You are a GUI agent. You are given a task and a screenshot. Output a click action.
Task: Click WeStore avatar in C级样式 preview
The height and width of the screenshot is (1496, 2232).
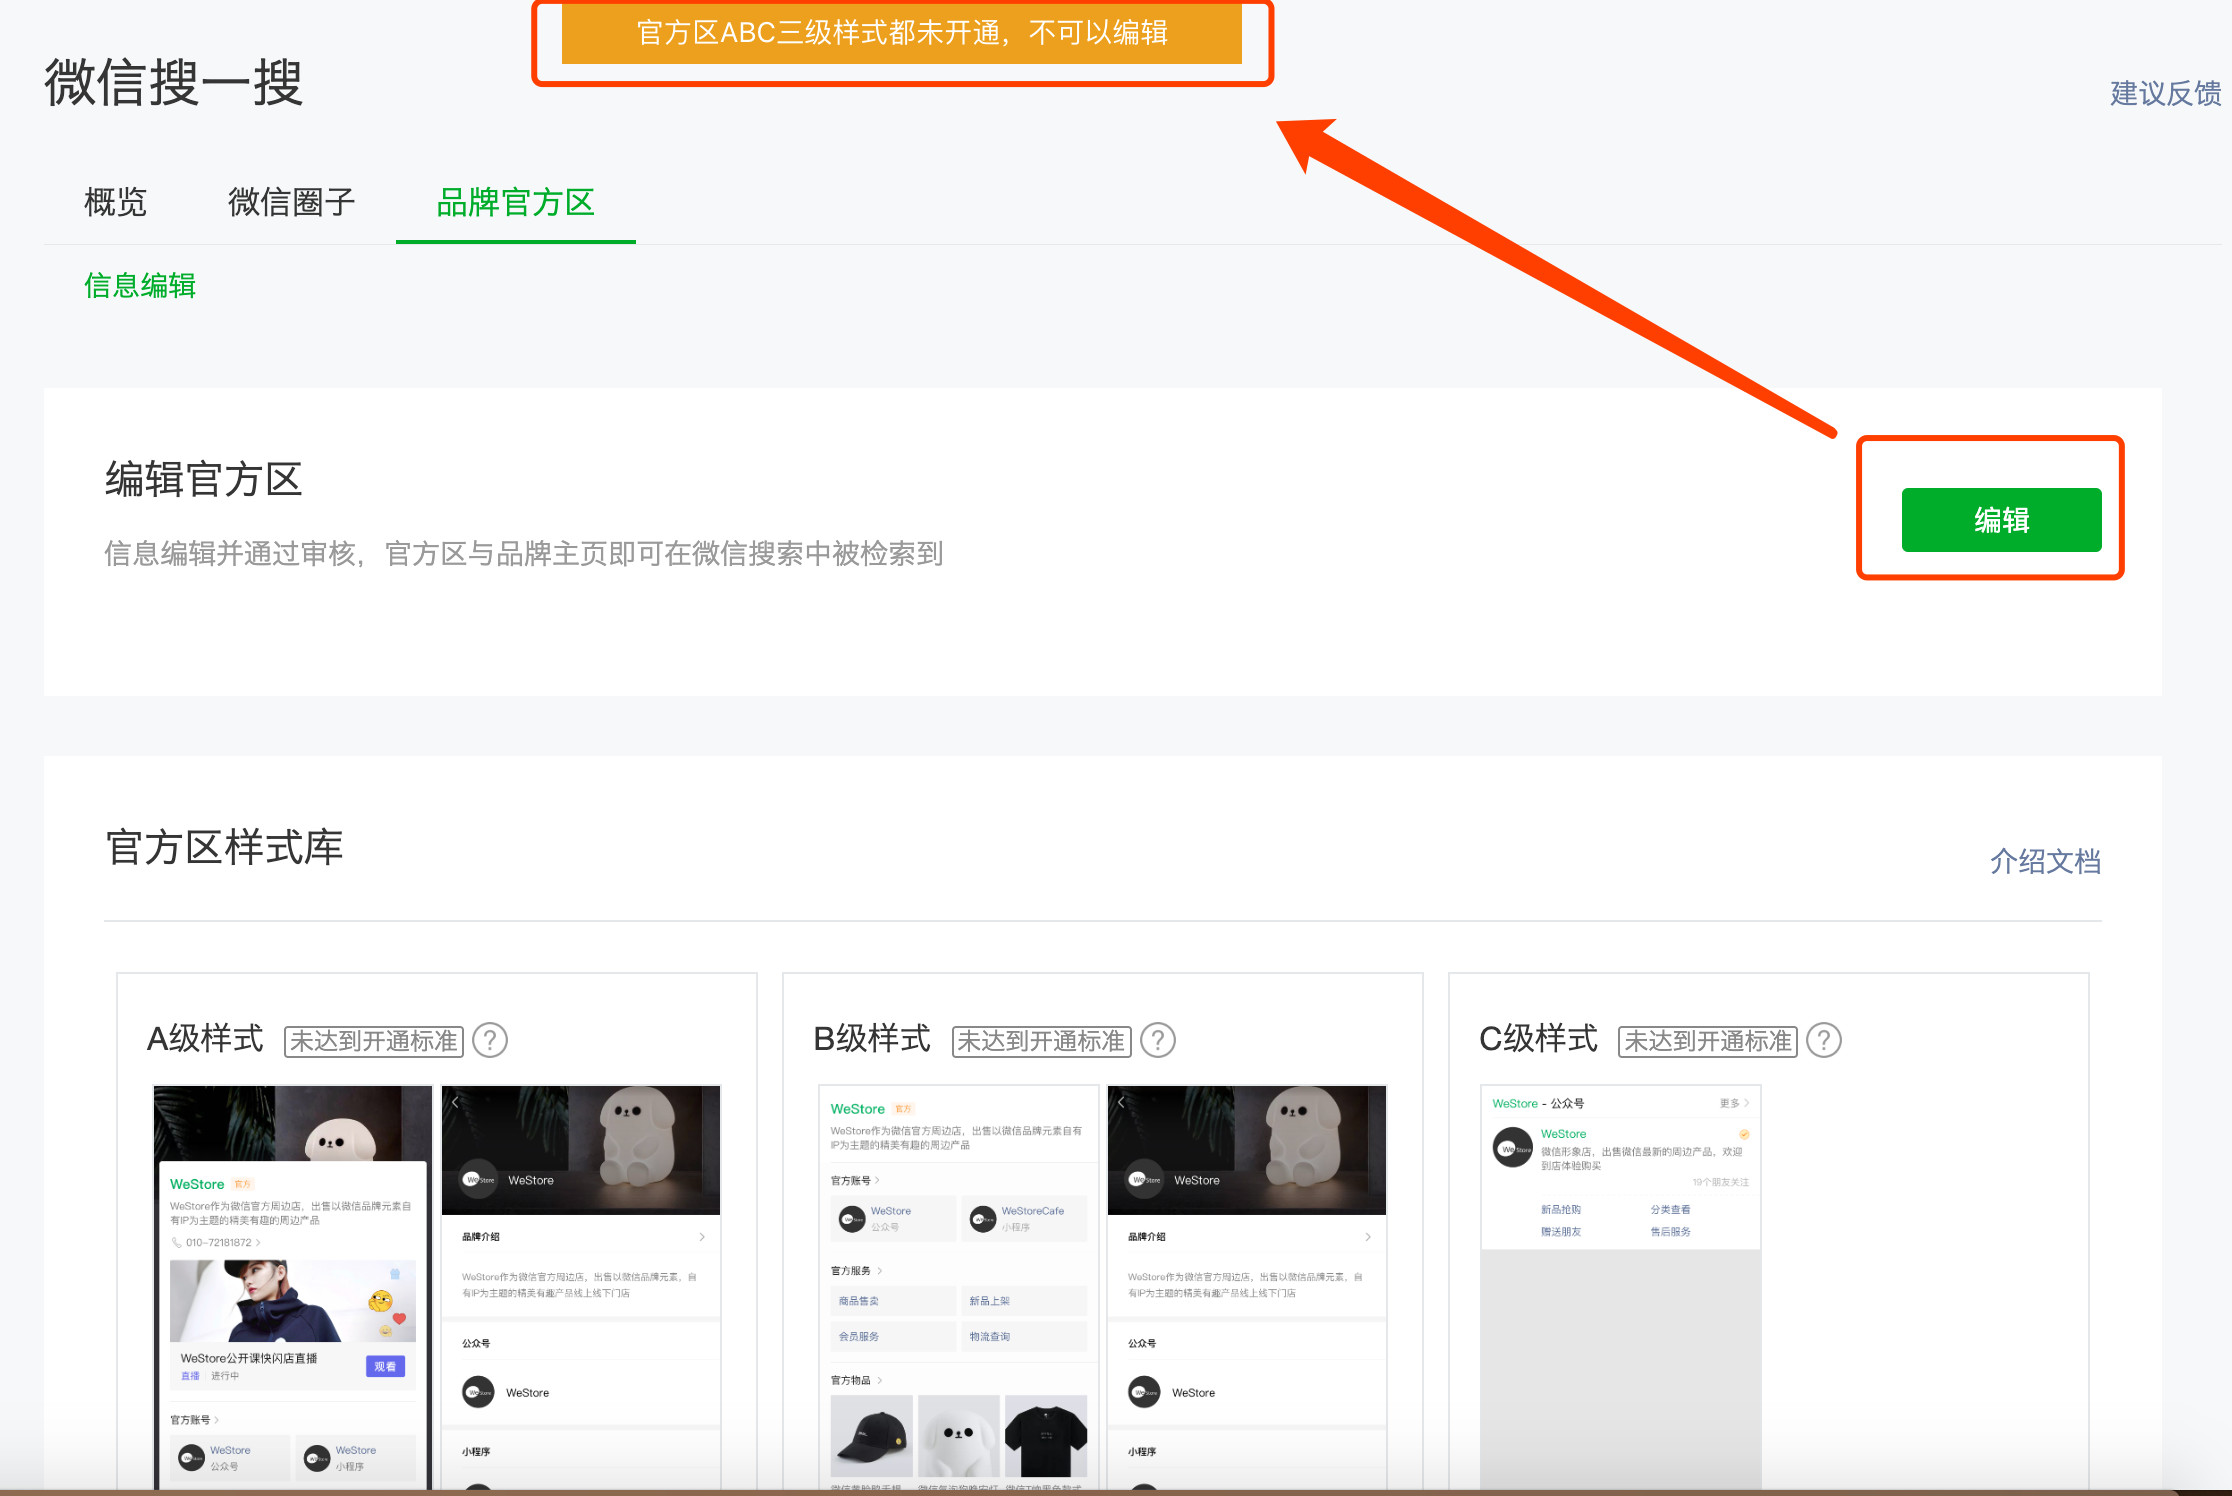1512,1148
